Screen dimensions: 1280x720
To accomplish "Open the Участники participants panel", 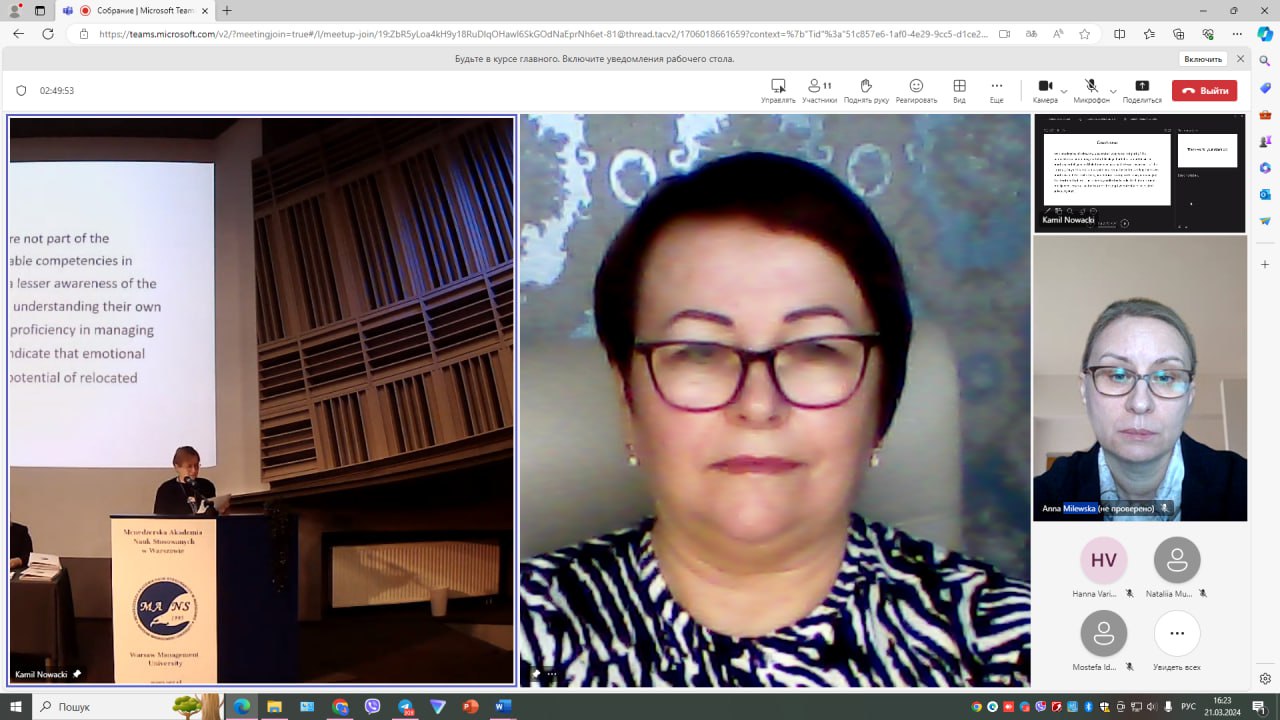I will (819, 90).
